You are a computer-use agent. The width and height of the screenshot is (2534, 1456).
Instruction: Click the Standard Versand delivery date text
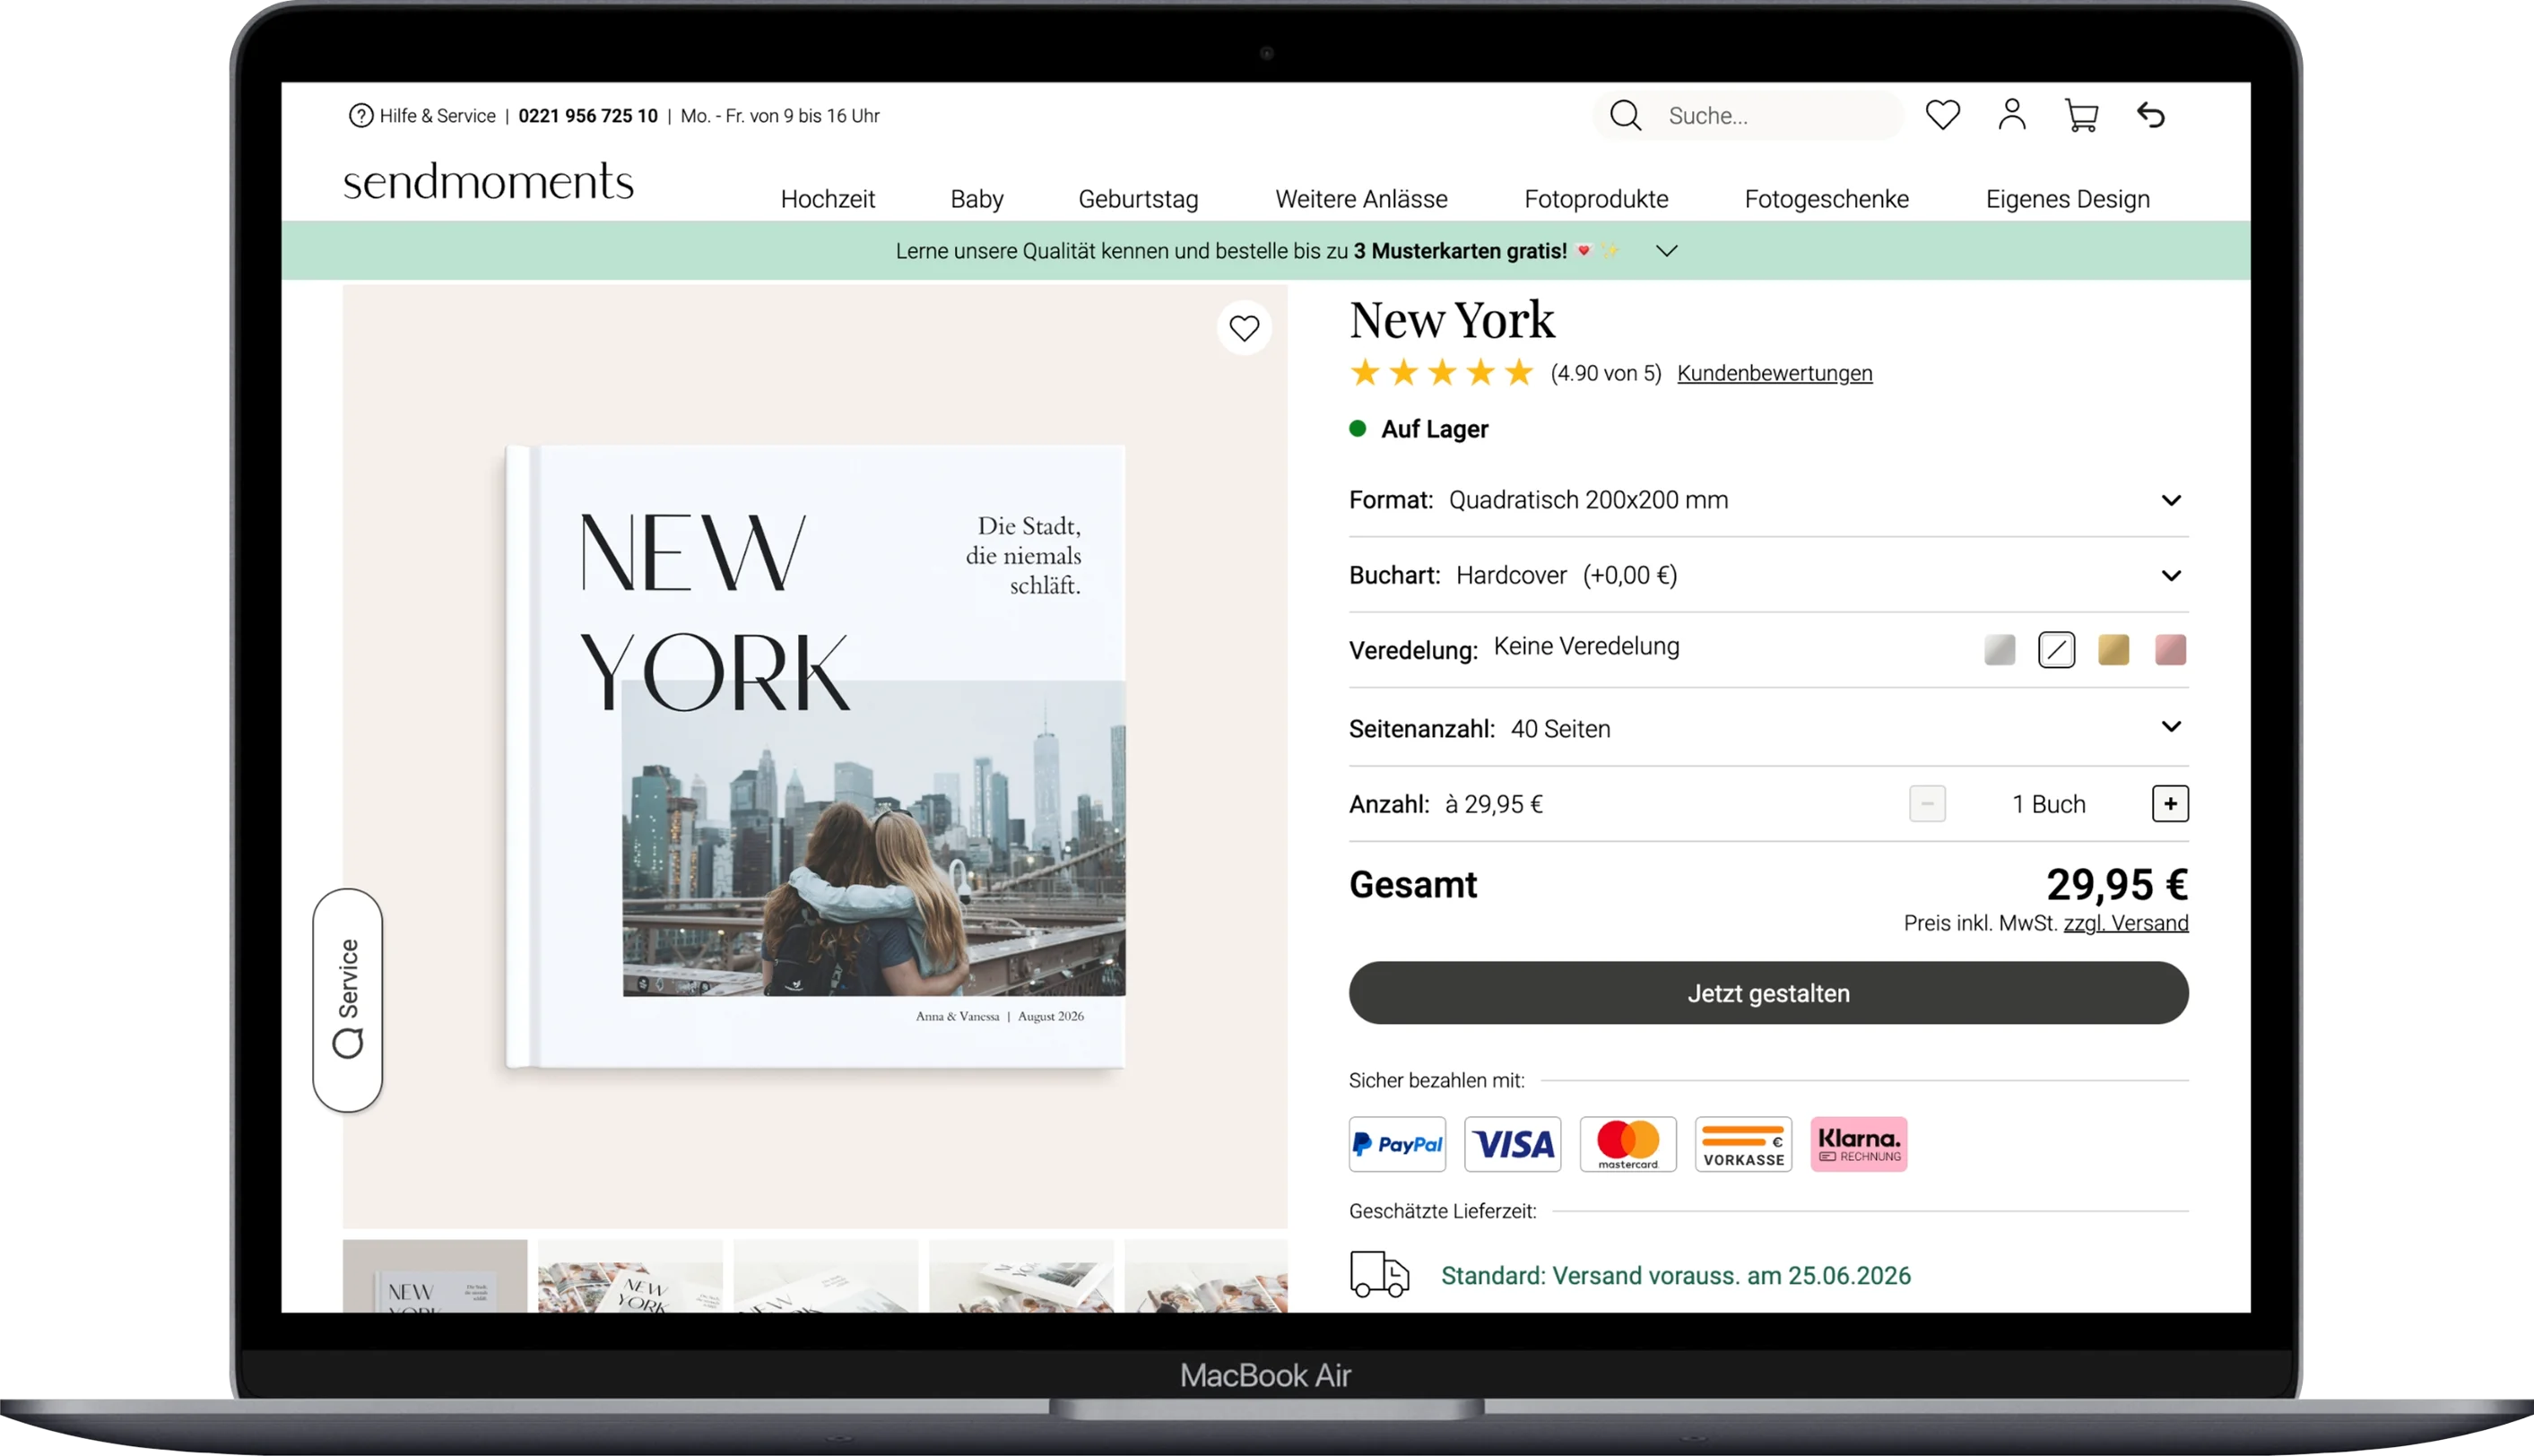point(1675,1276)
